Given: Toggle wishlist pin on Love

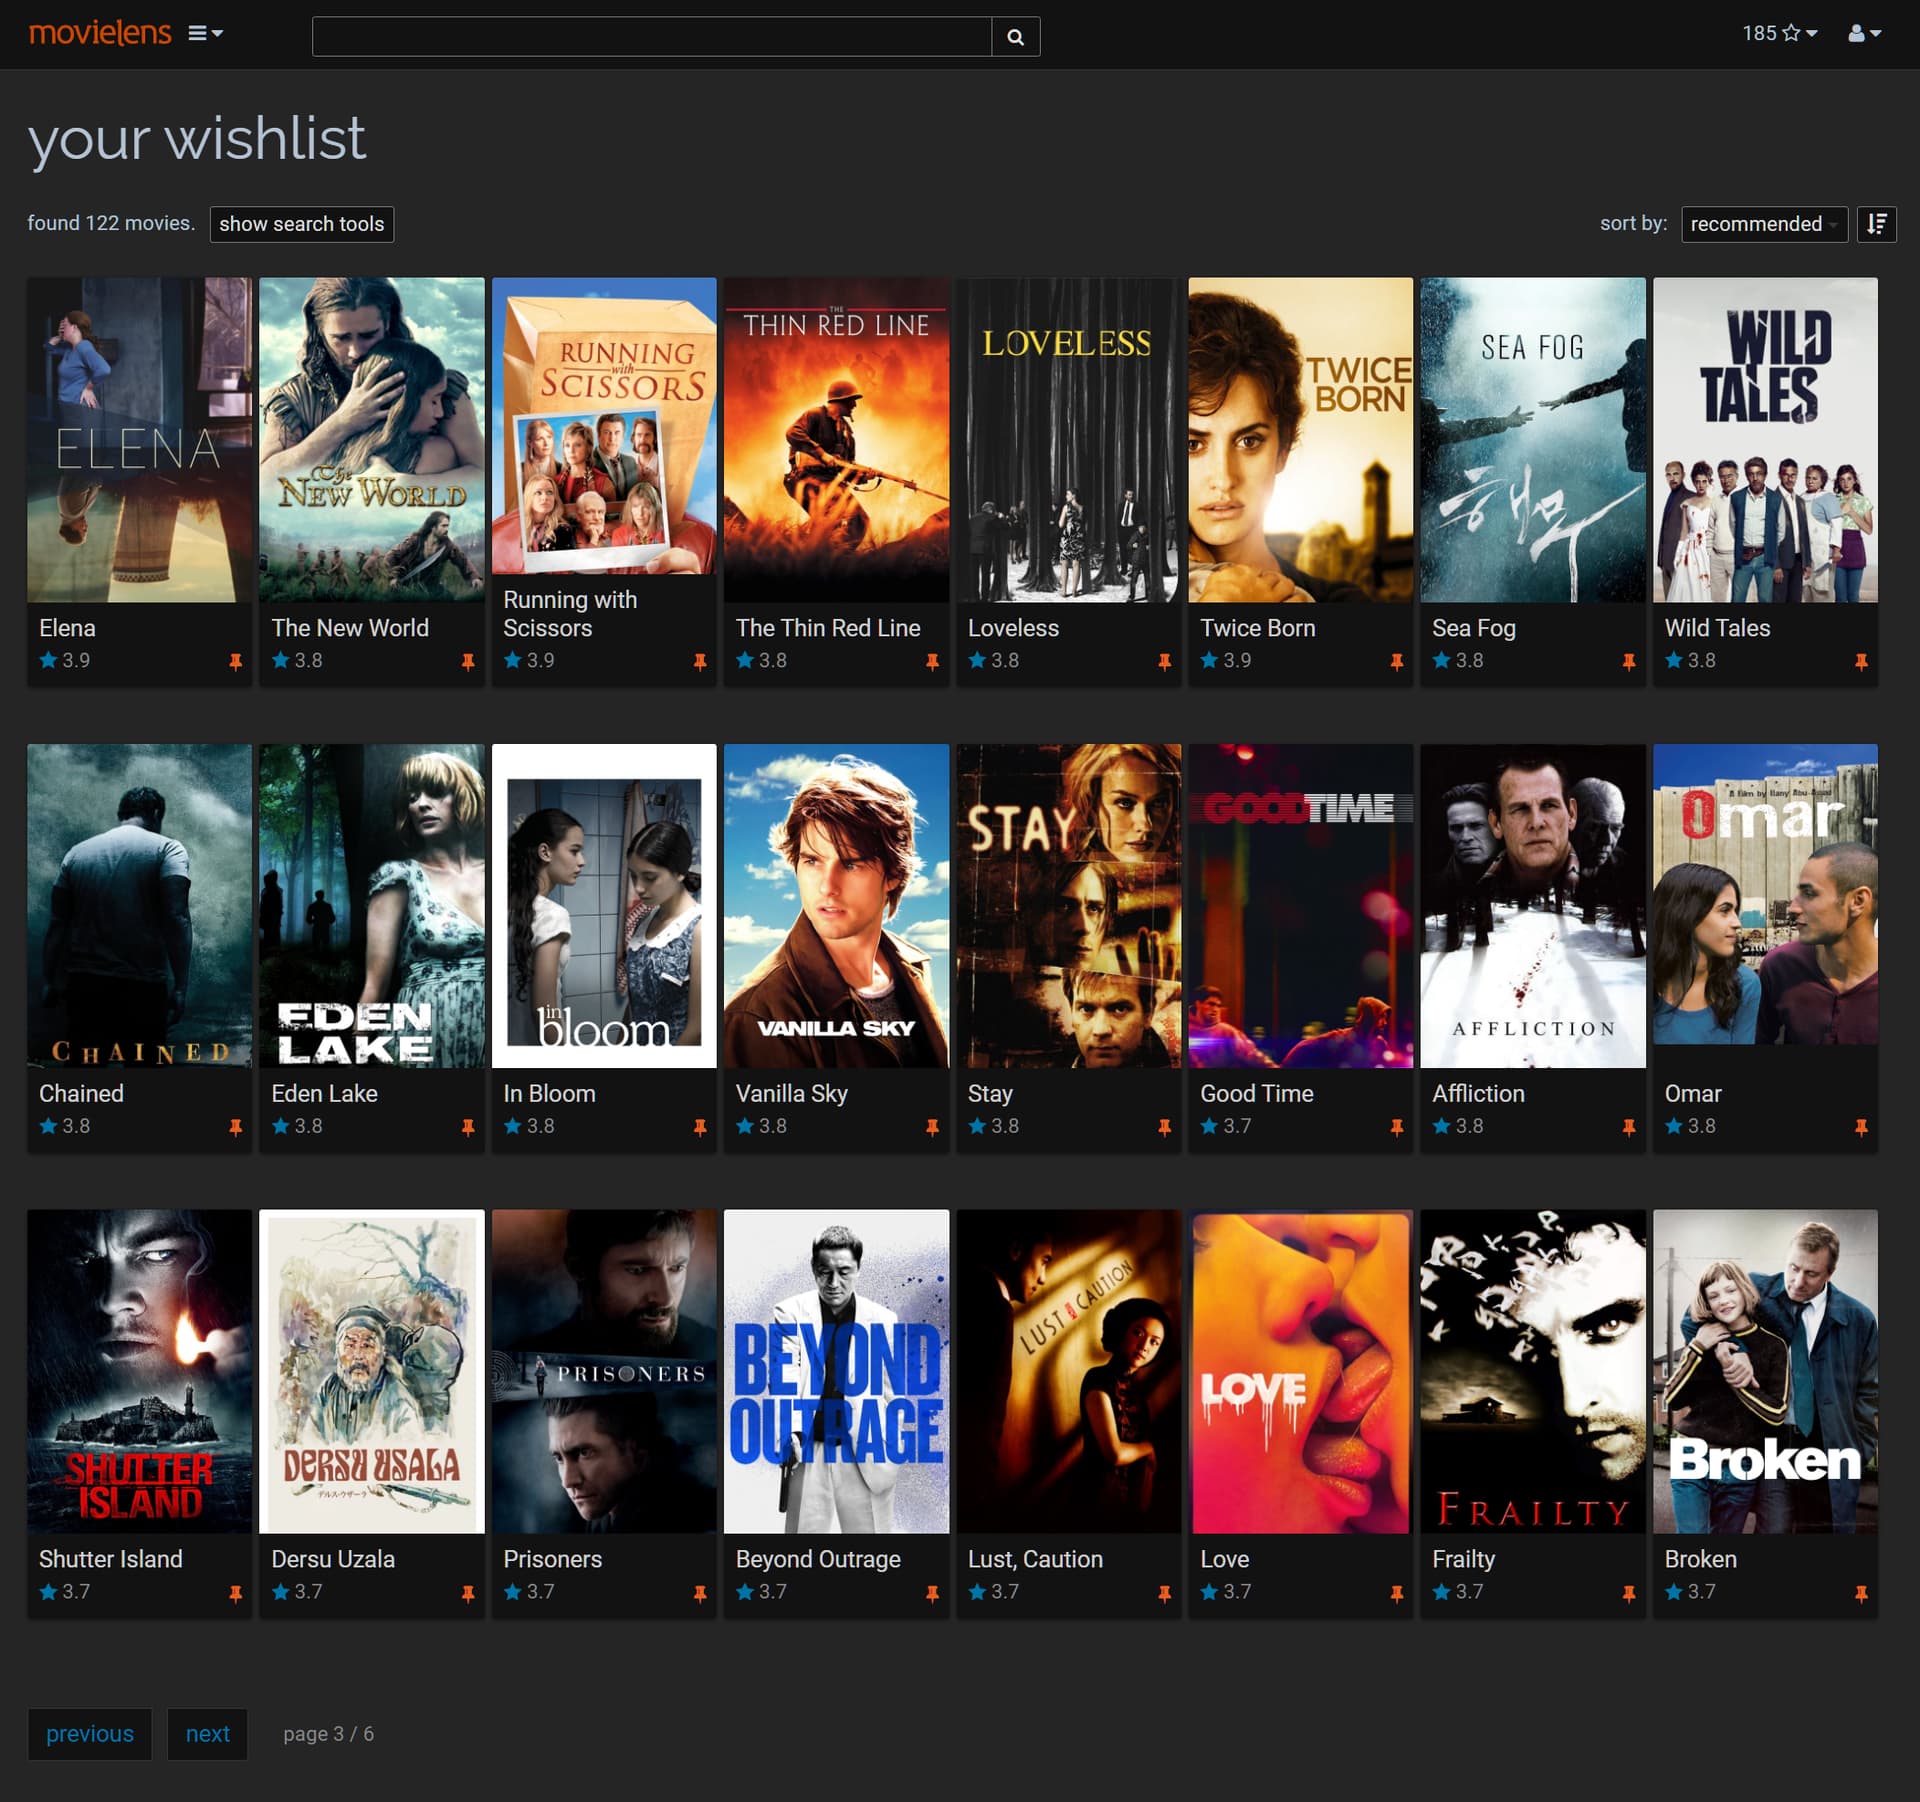Looking at the screenshot, I should click(x=1397, y=1593).
